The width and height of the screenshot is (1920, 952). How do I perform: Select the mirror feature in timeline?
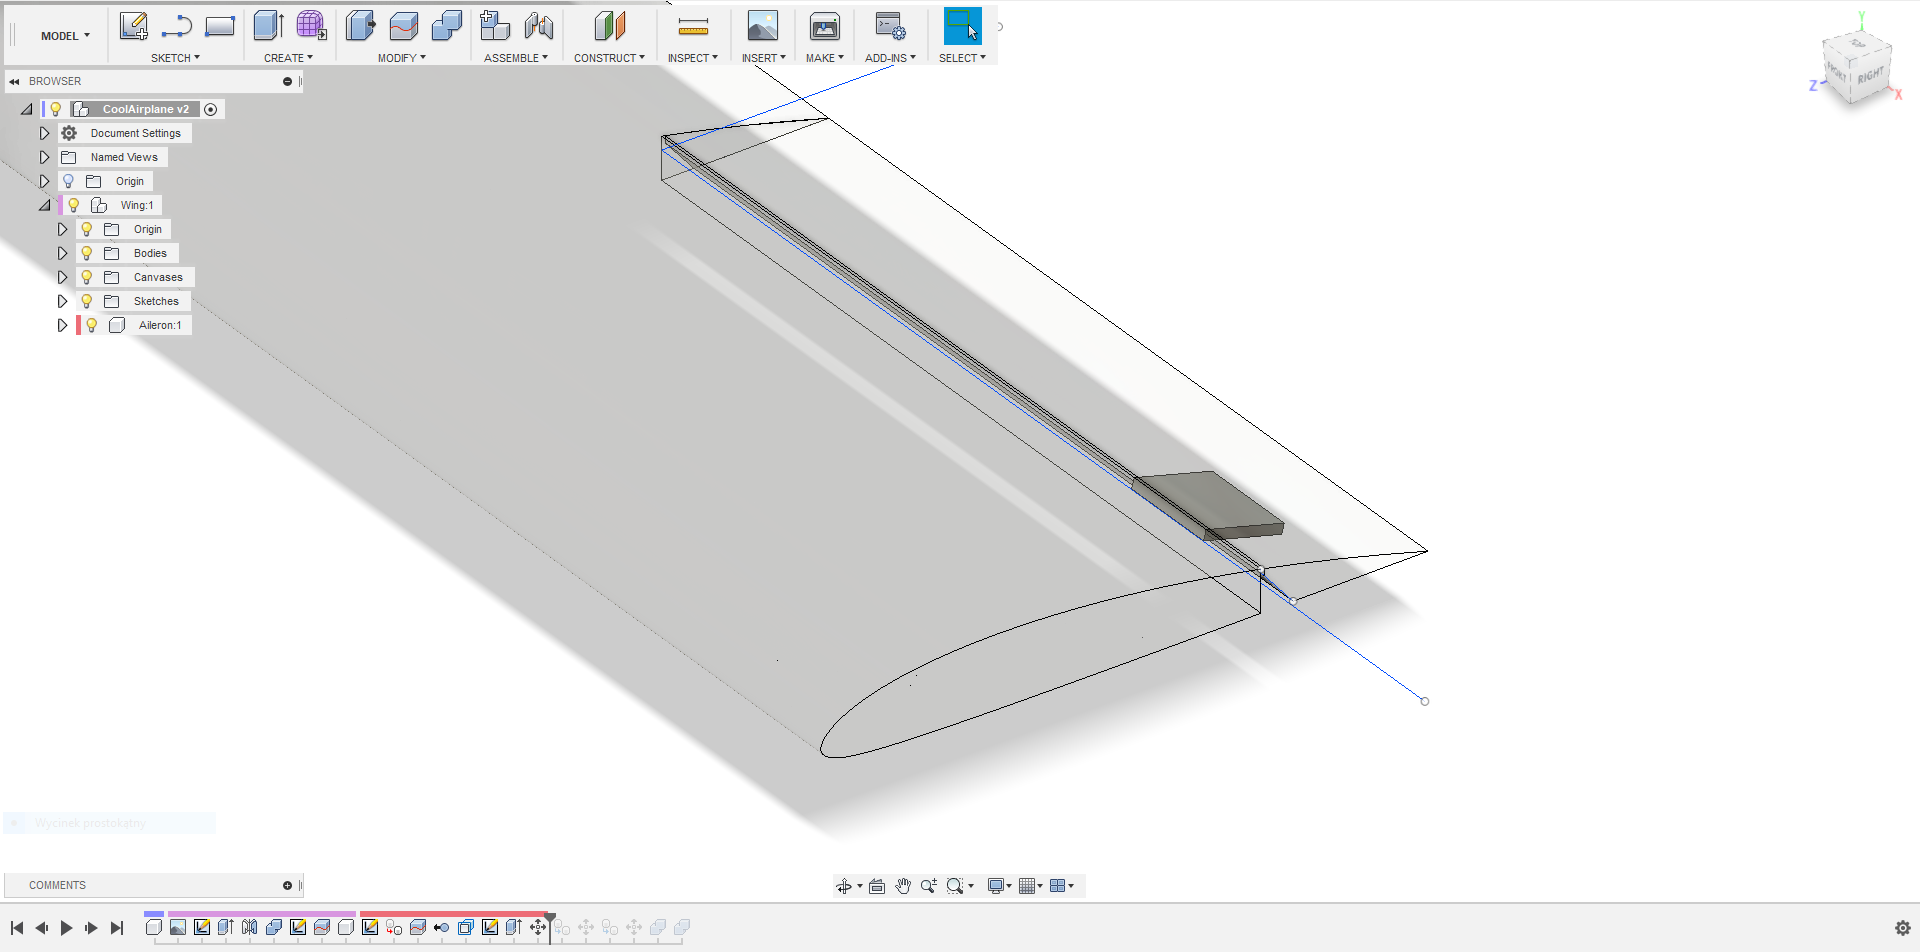pos(250,928)
